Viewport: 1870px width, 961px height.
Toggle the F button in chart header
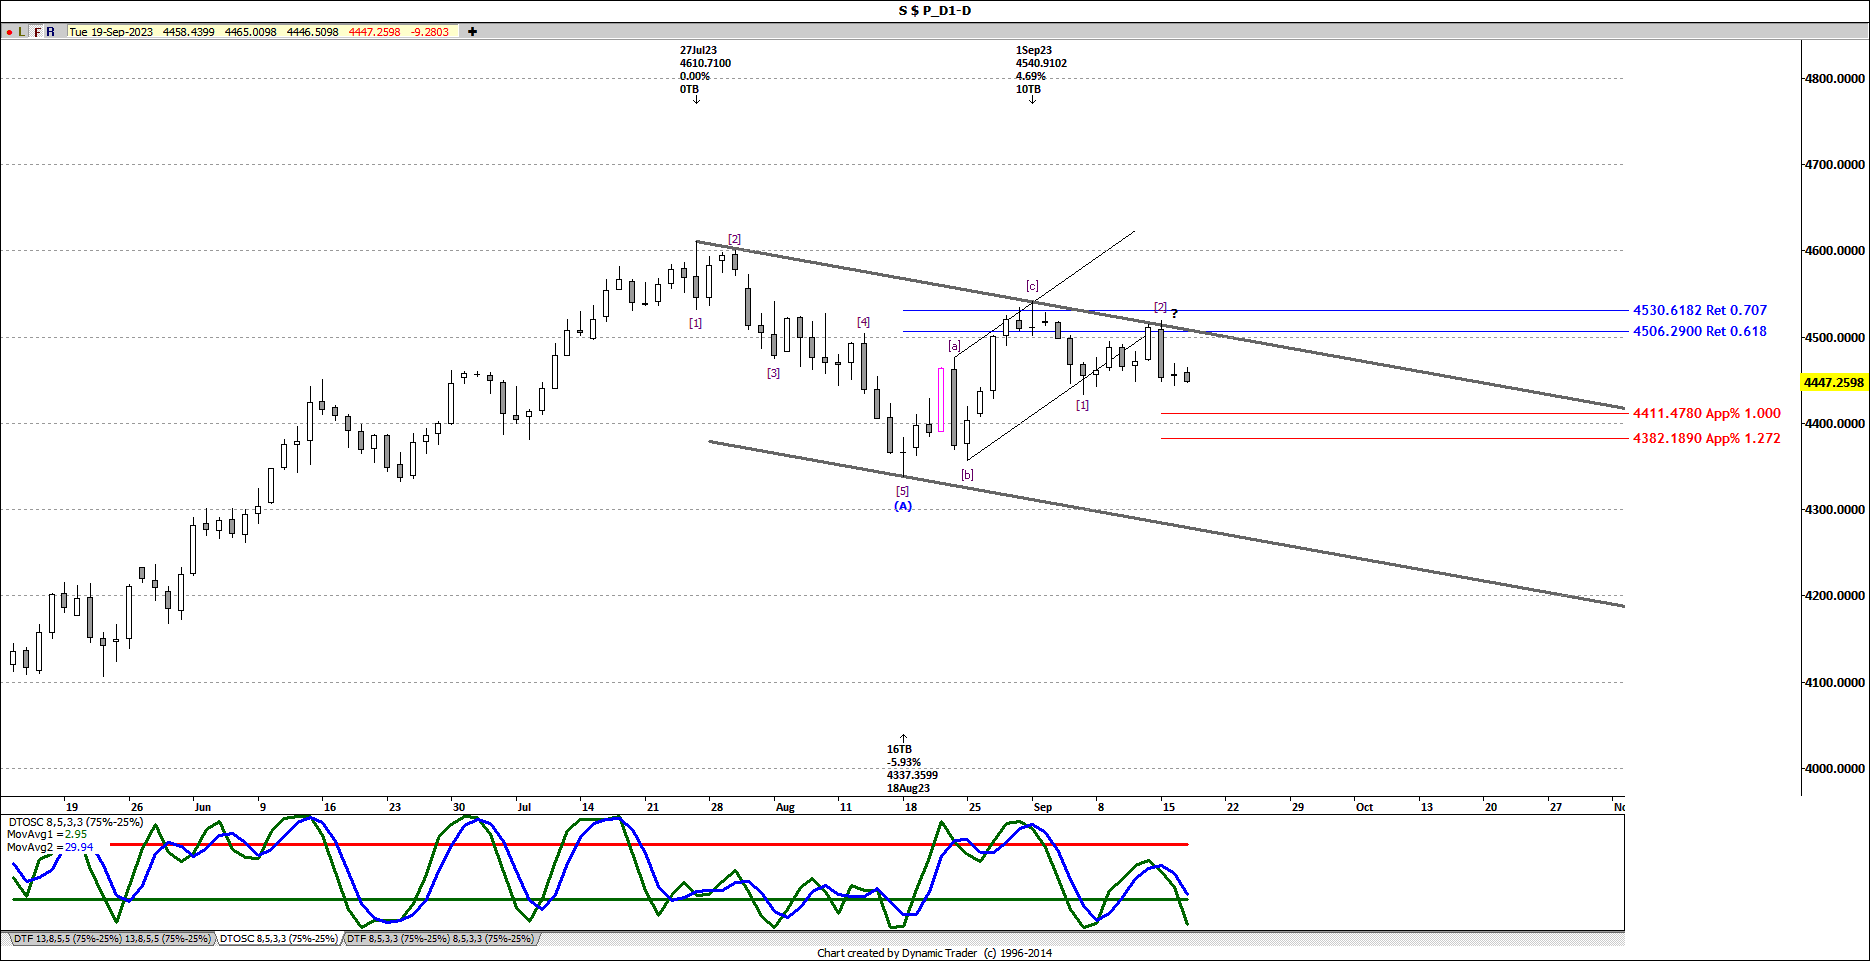pos(37,32)
